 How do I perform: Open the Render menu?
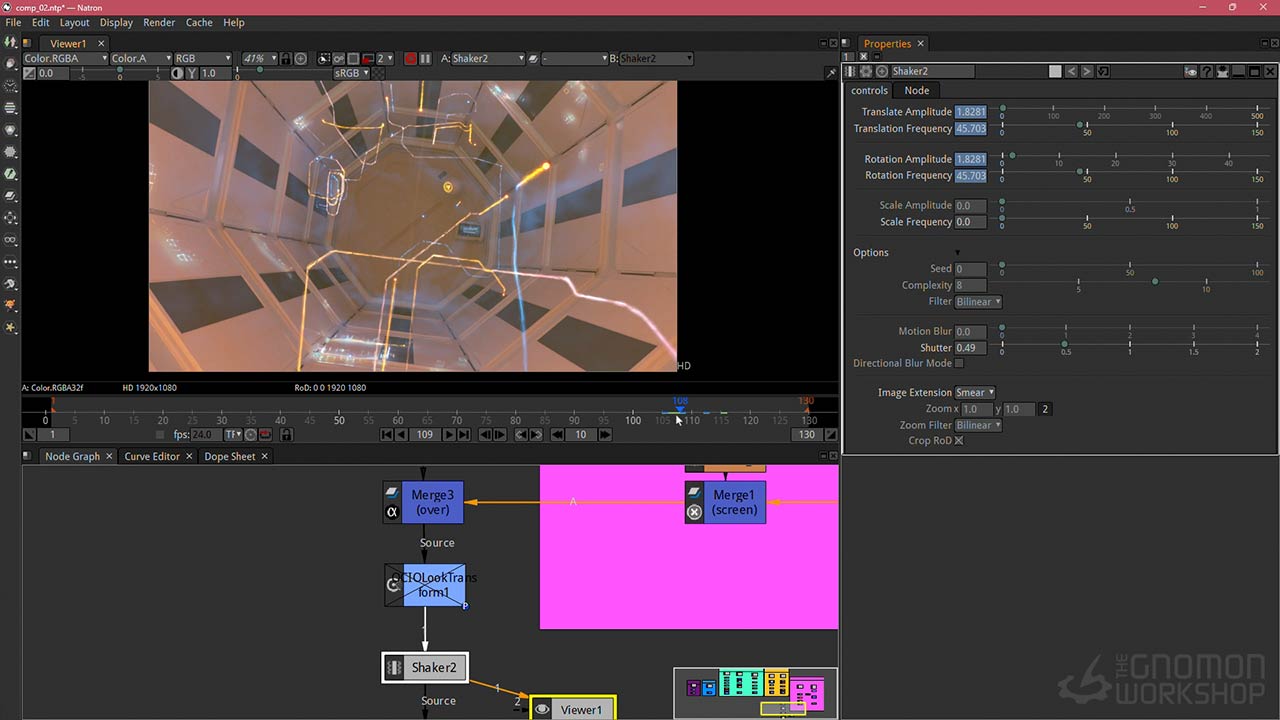159,22
